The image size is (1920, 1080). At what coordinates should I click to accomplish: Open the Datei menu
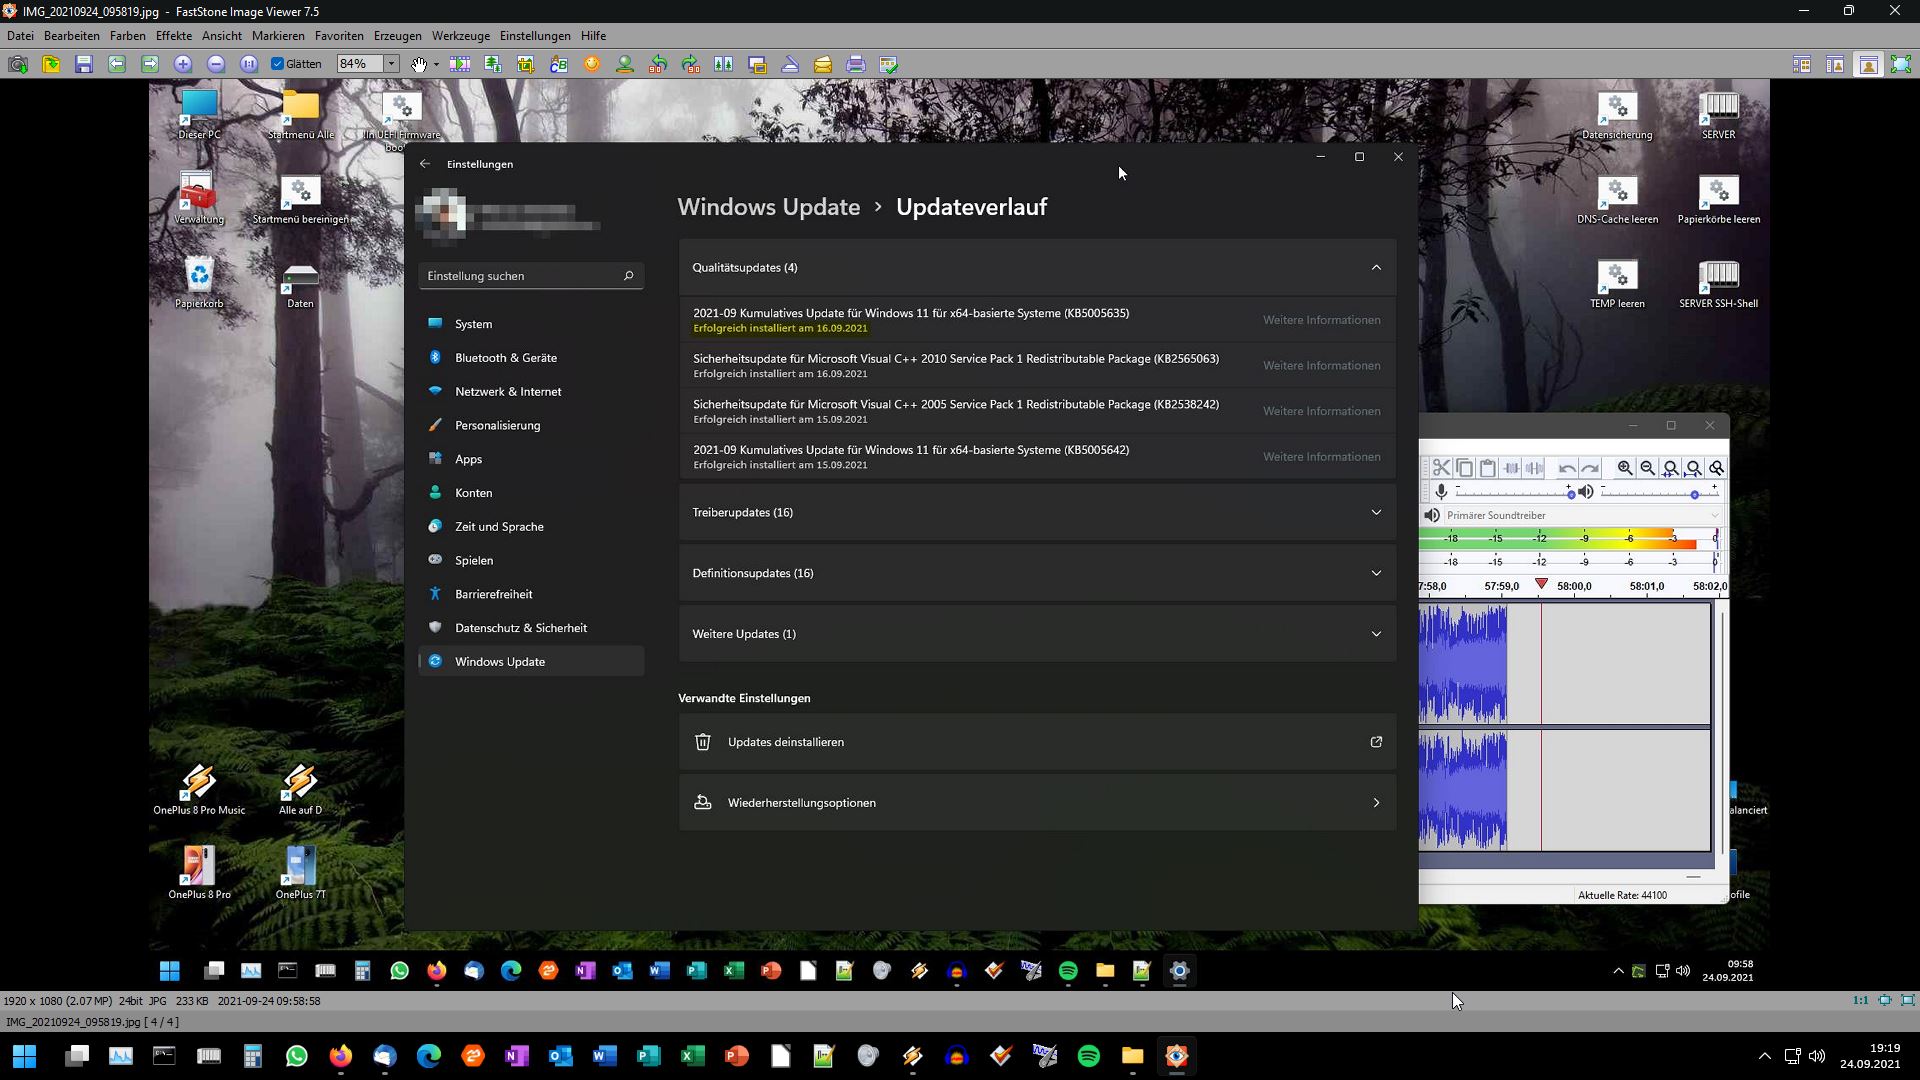click(20, 36)
